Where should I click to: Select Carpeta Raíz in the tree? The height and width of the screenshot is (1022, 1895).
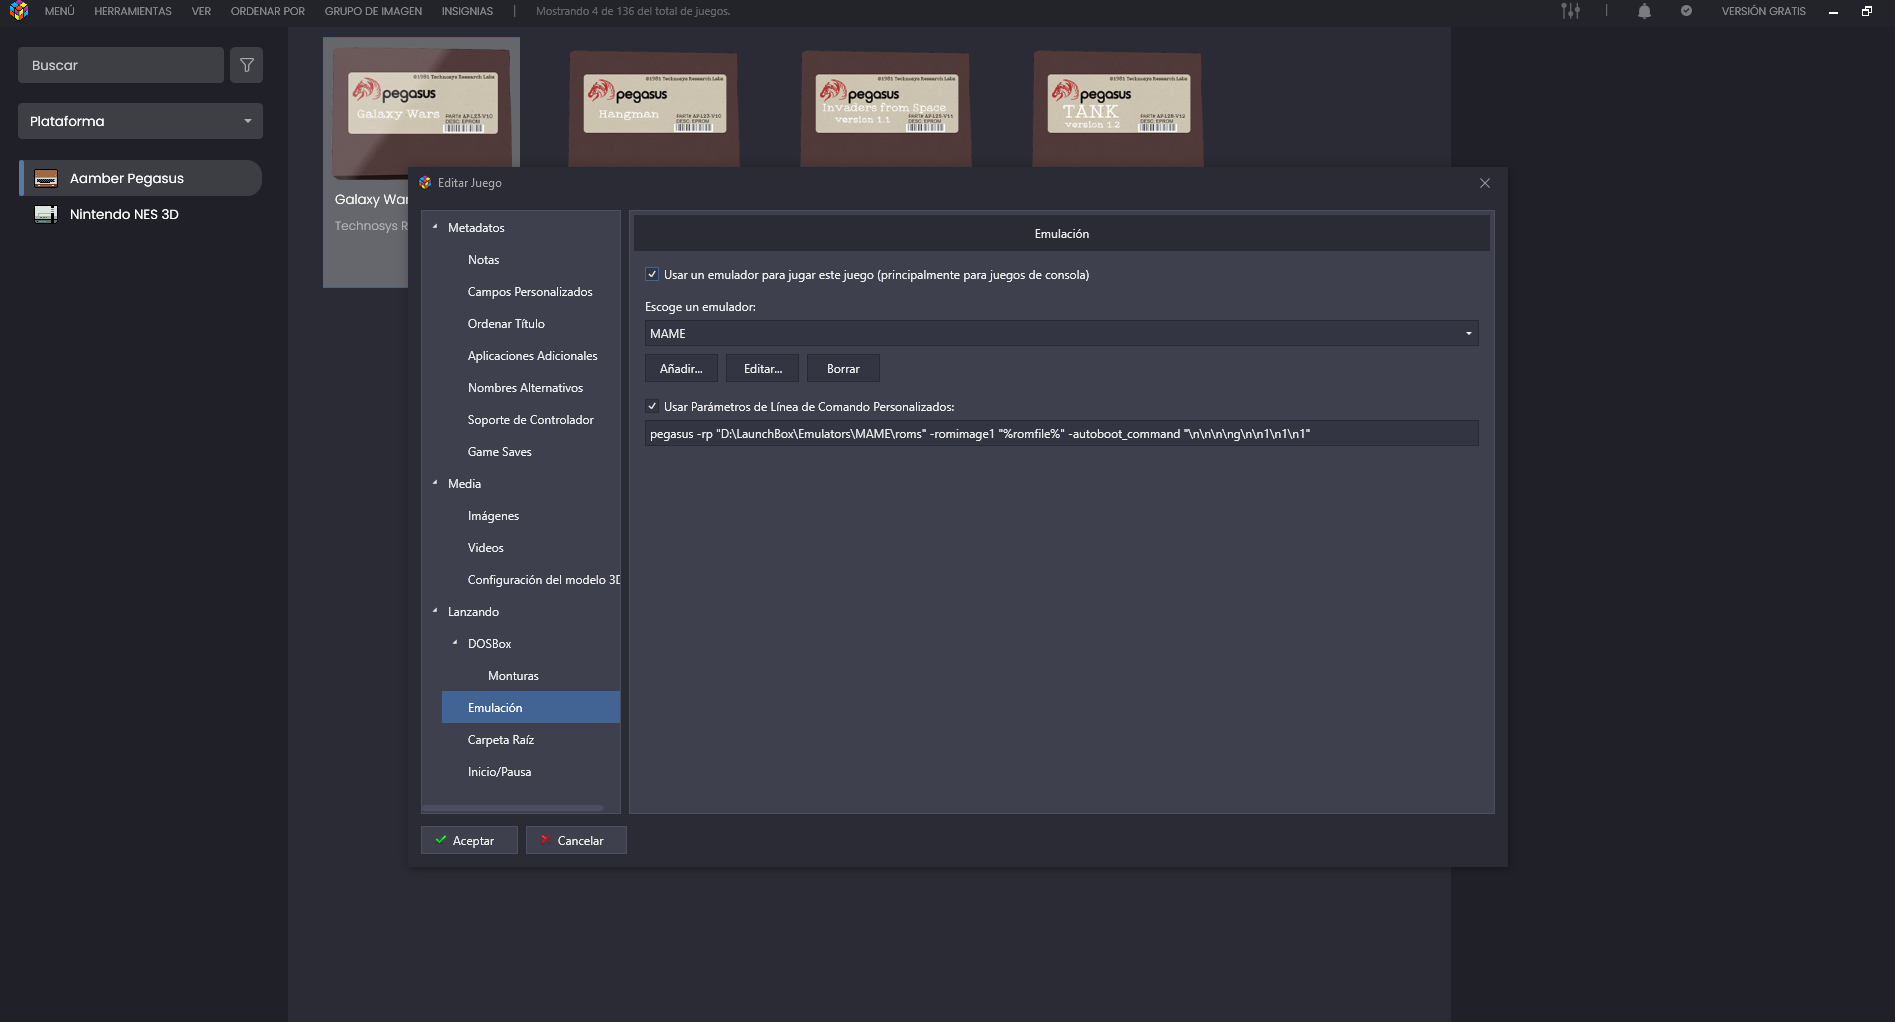[500, 739]
